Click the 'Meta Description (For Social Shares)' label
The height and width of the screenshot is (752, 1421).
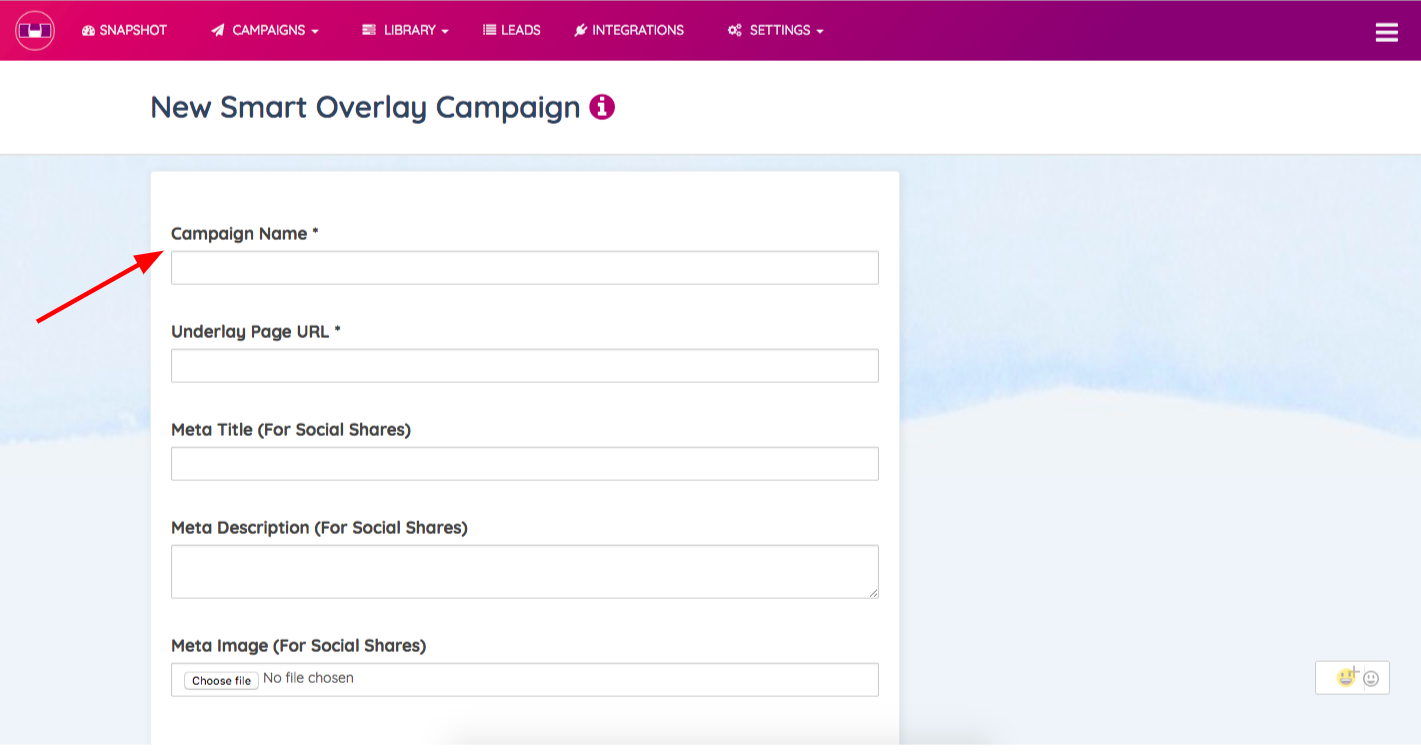tap(319, 528)
